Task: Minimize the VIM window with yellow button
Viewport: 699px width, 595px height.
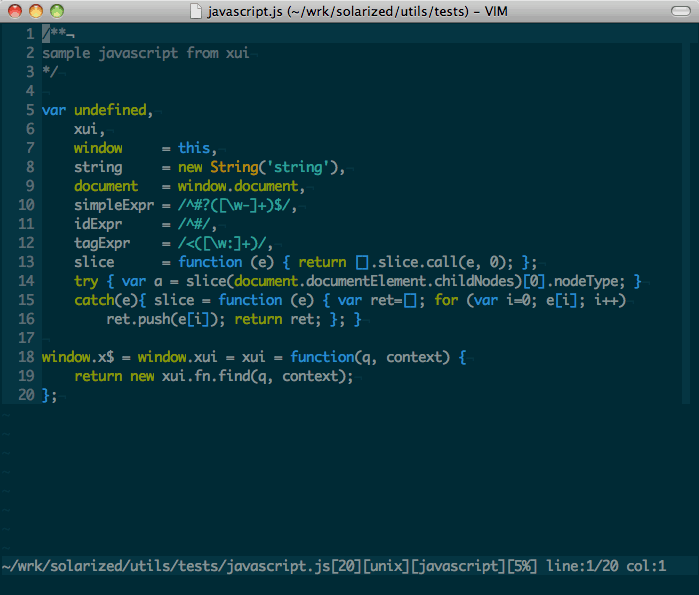Action: [36, 10]
